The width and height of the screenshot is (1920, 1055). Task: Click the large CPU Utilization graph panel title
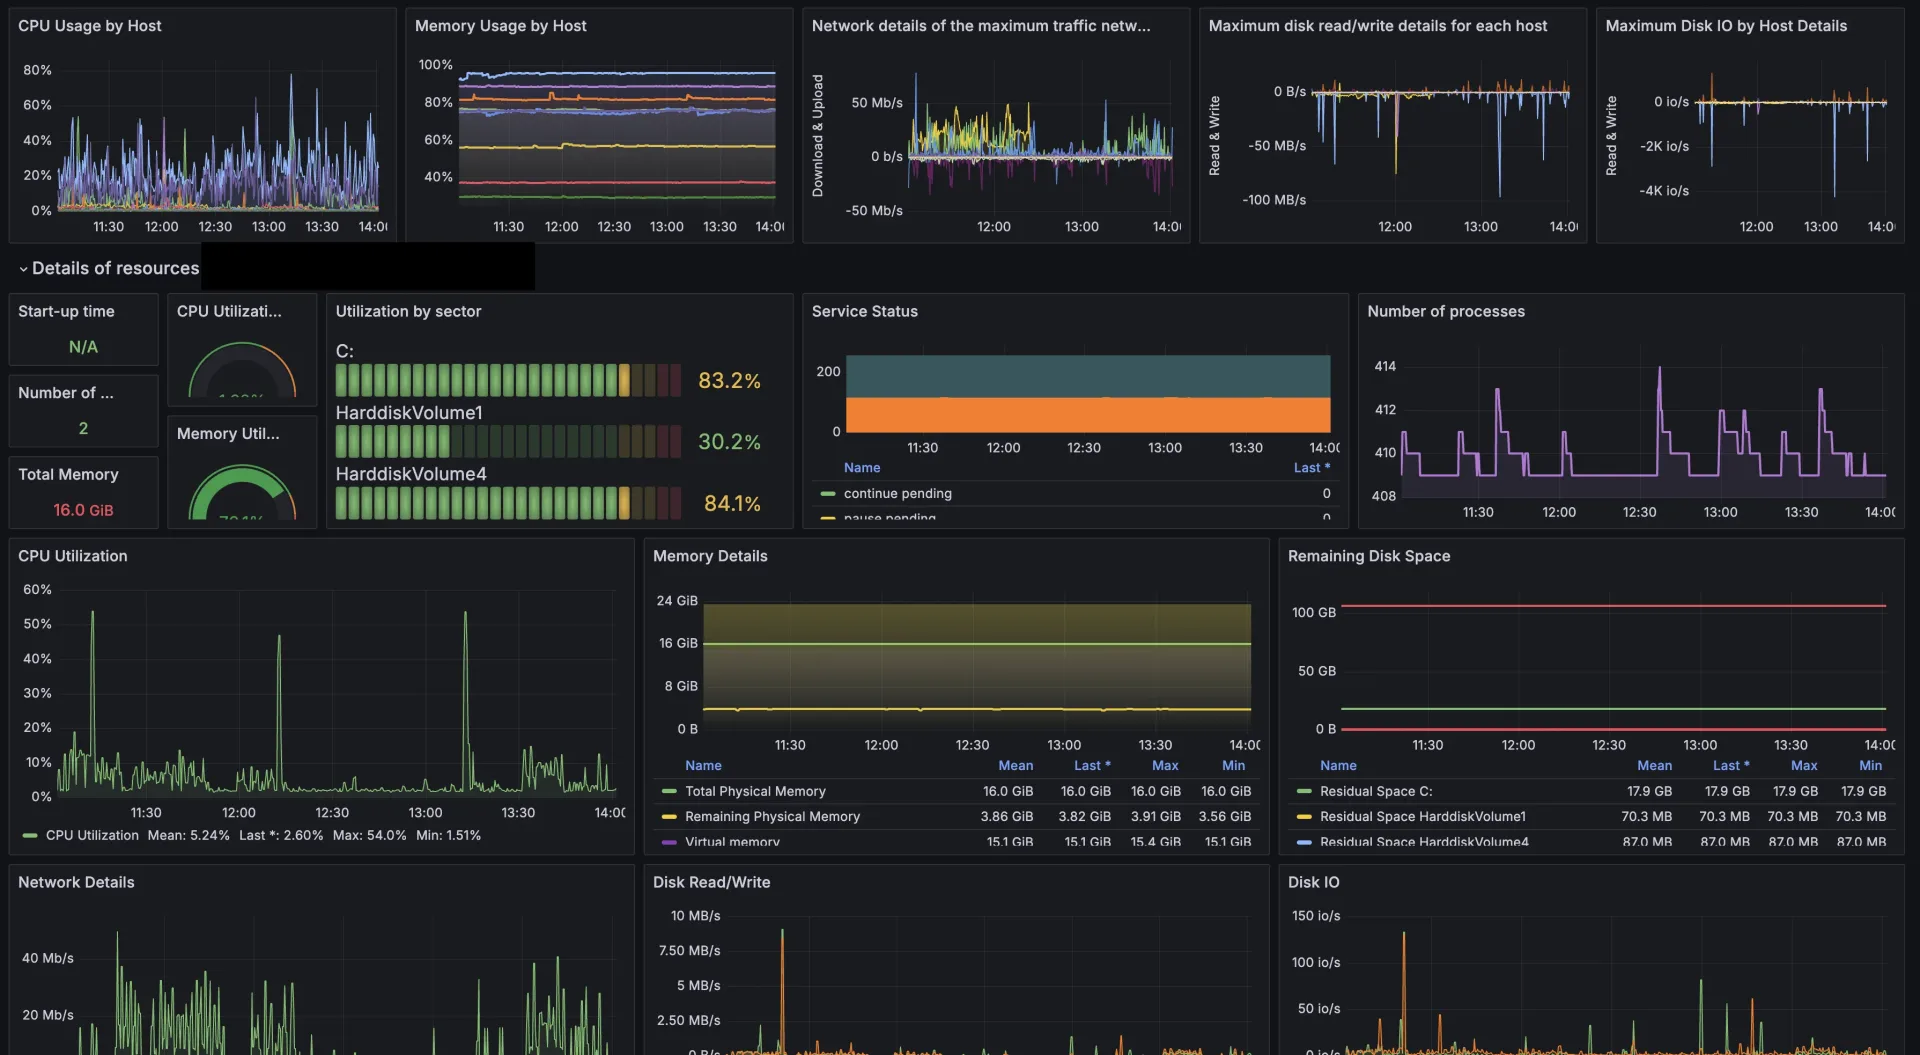pos(72,556)
